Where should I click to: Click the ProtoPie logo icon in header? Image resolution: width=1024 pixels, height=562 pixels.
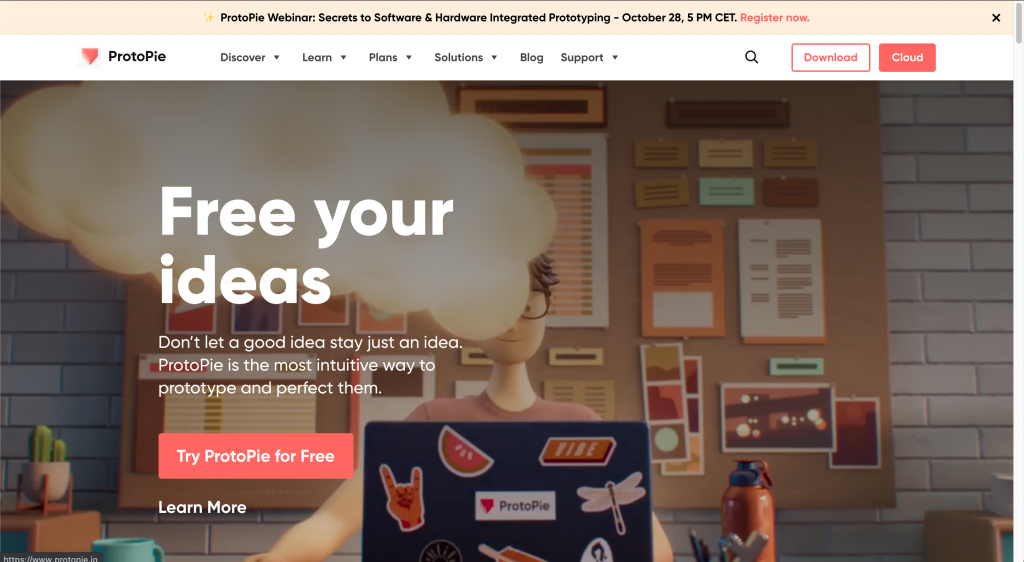(89, 57)
